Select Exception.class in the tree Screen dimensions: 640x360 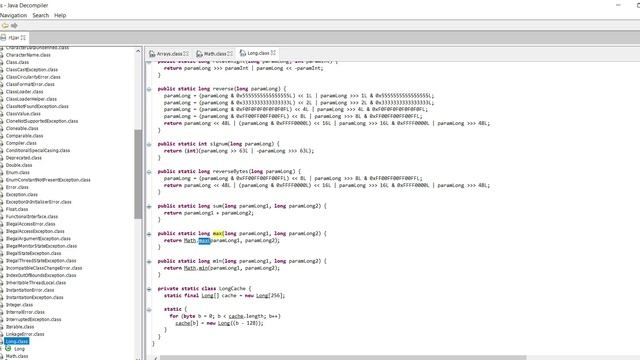click(x=22, y=194)
